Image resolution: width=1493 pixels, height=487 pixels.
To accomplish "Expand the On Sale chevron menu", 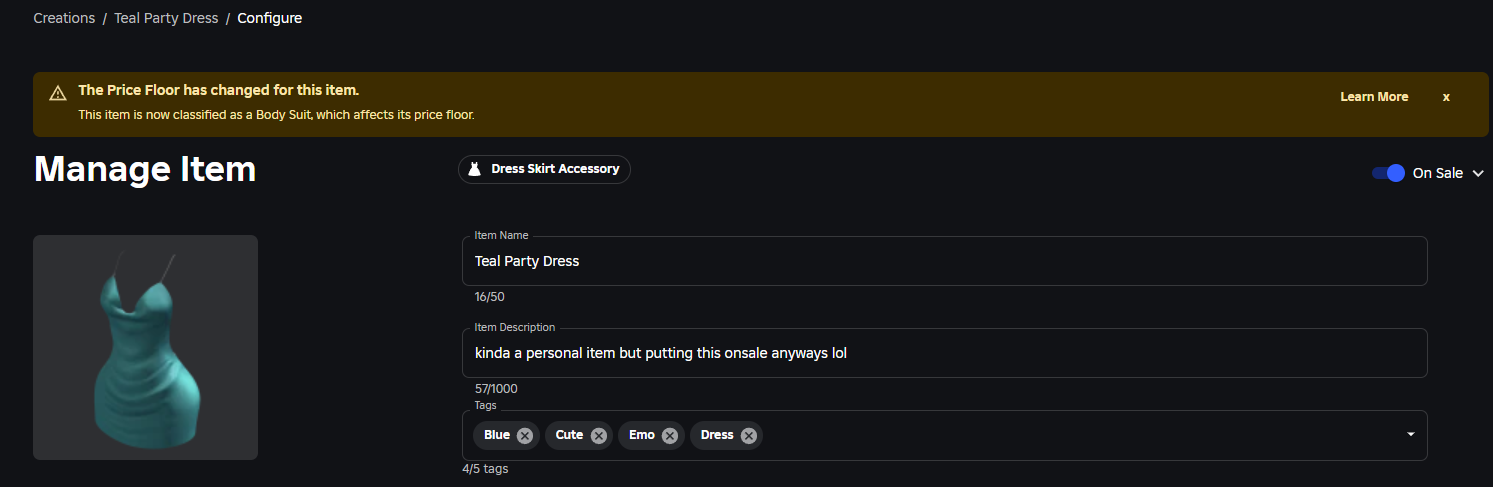I will tap(1478, 174).
